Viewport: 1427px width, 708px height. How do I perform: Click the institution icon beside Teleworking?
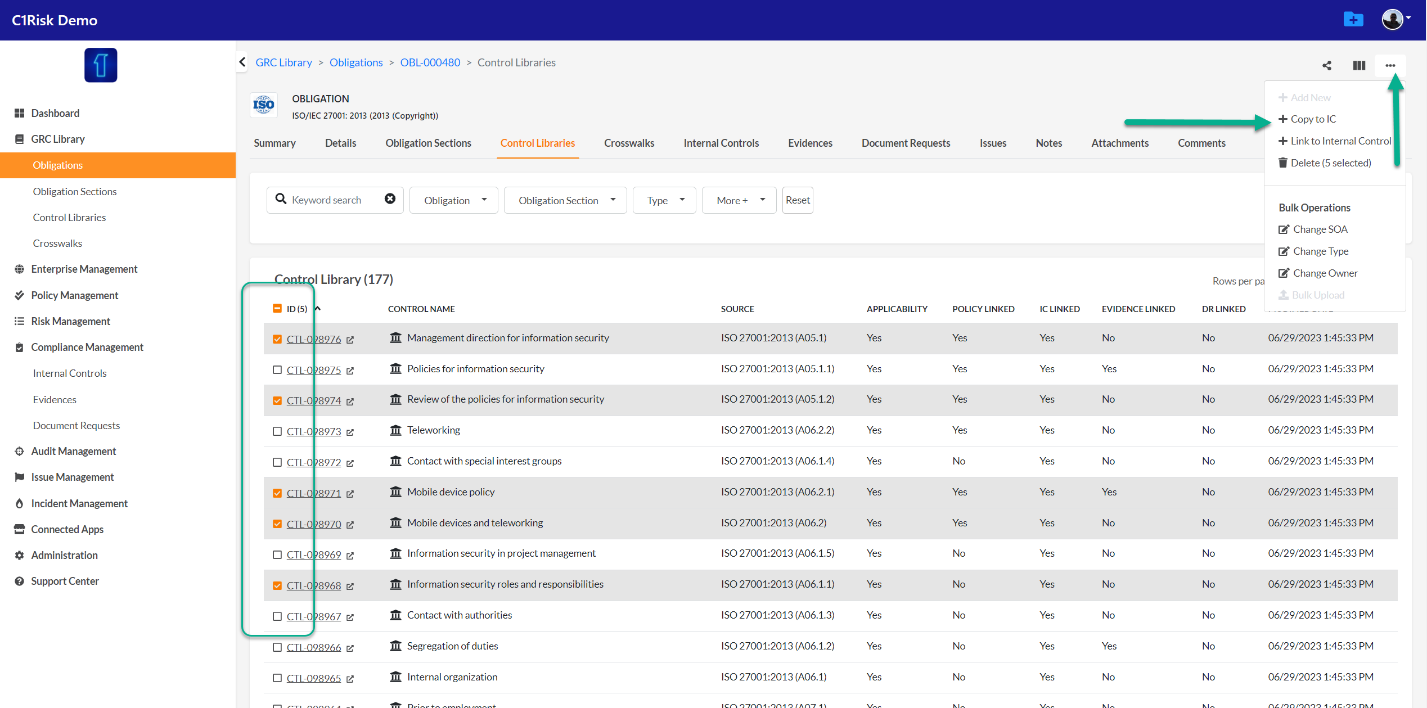coord(396,430)
